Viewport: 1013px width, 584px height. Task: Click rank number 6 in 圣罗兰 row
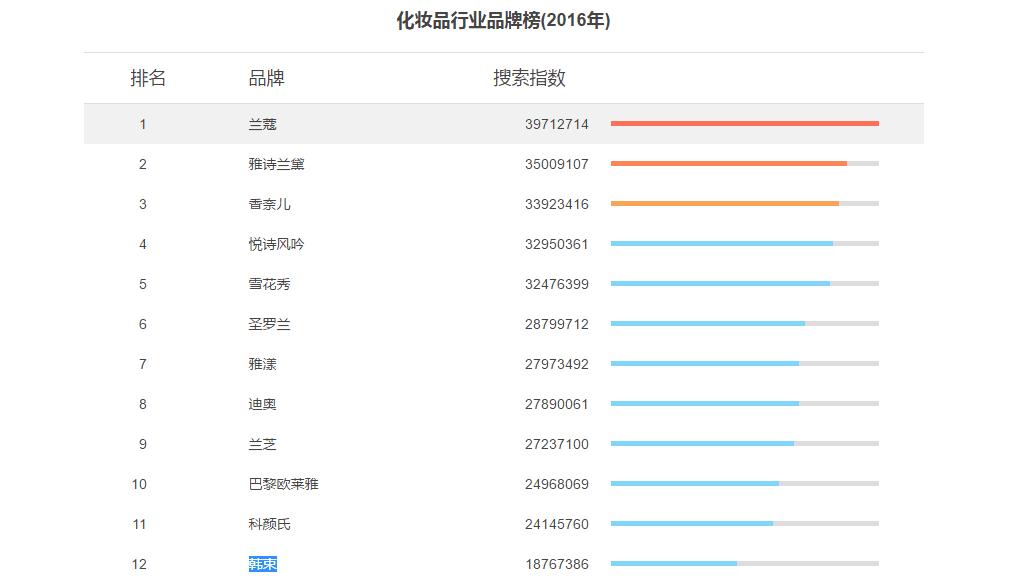(143, 324)
